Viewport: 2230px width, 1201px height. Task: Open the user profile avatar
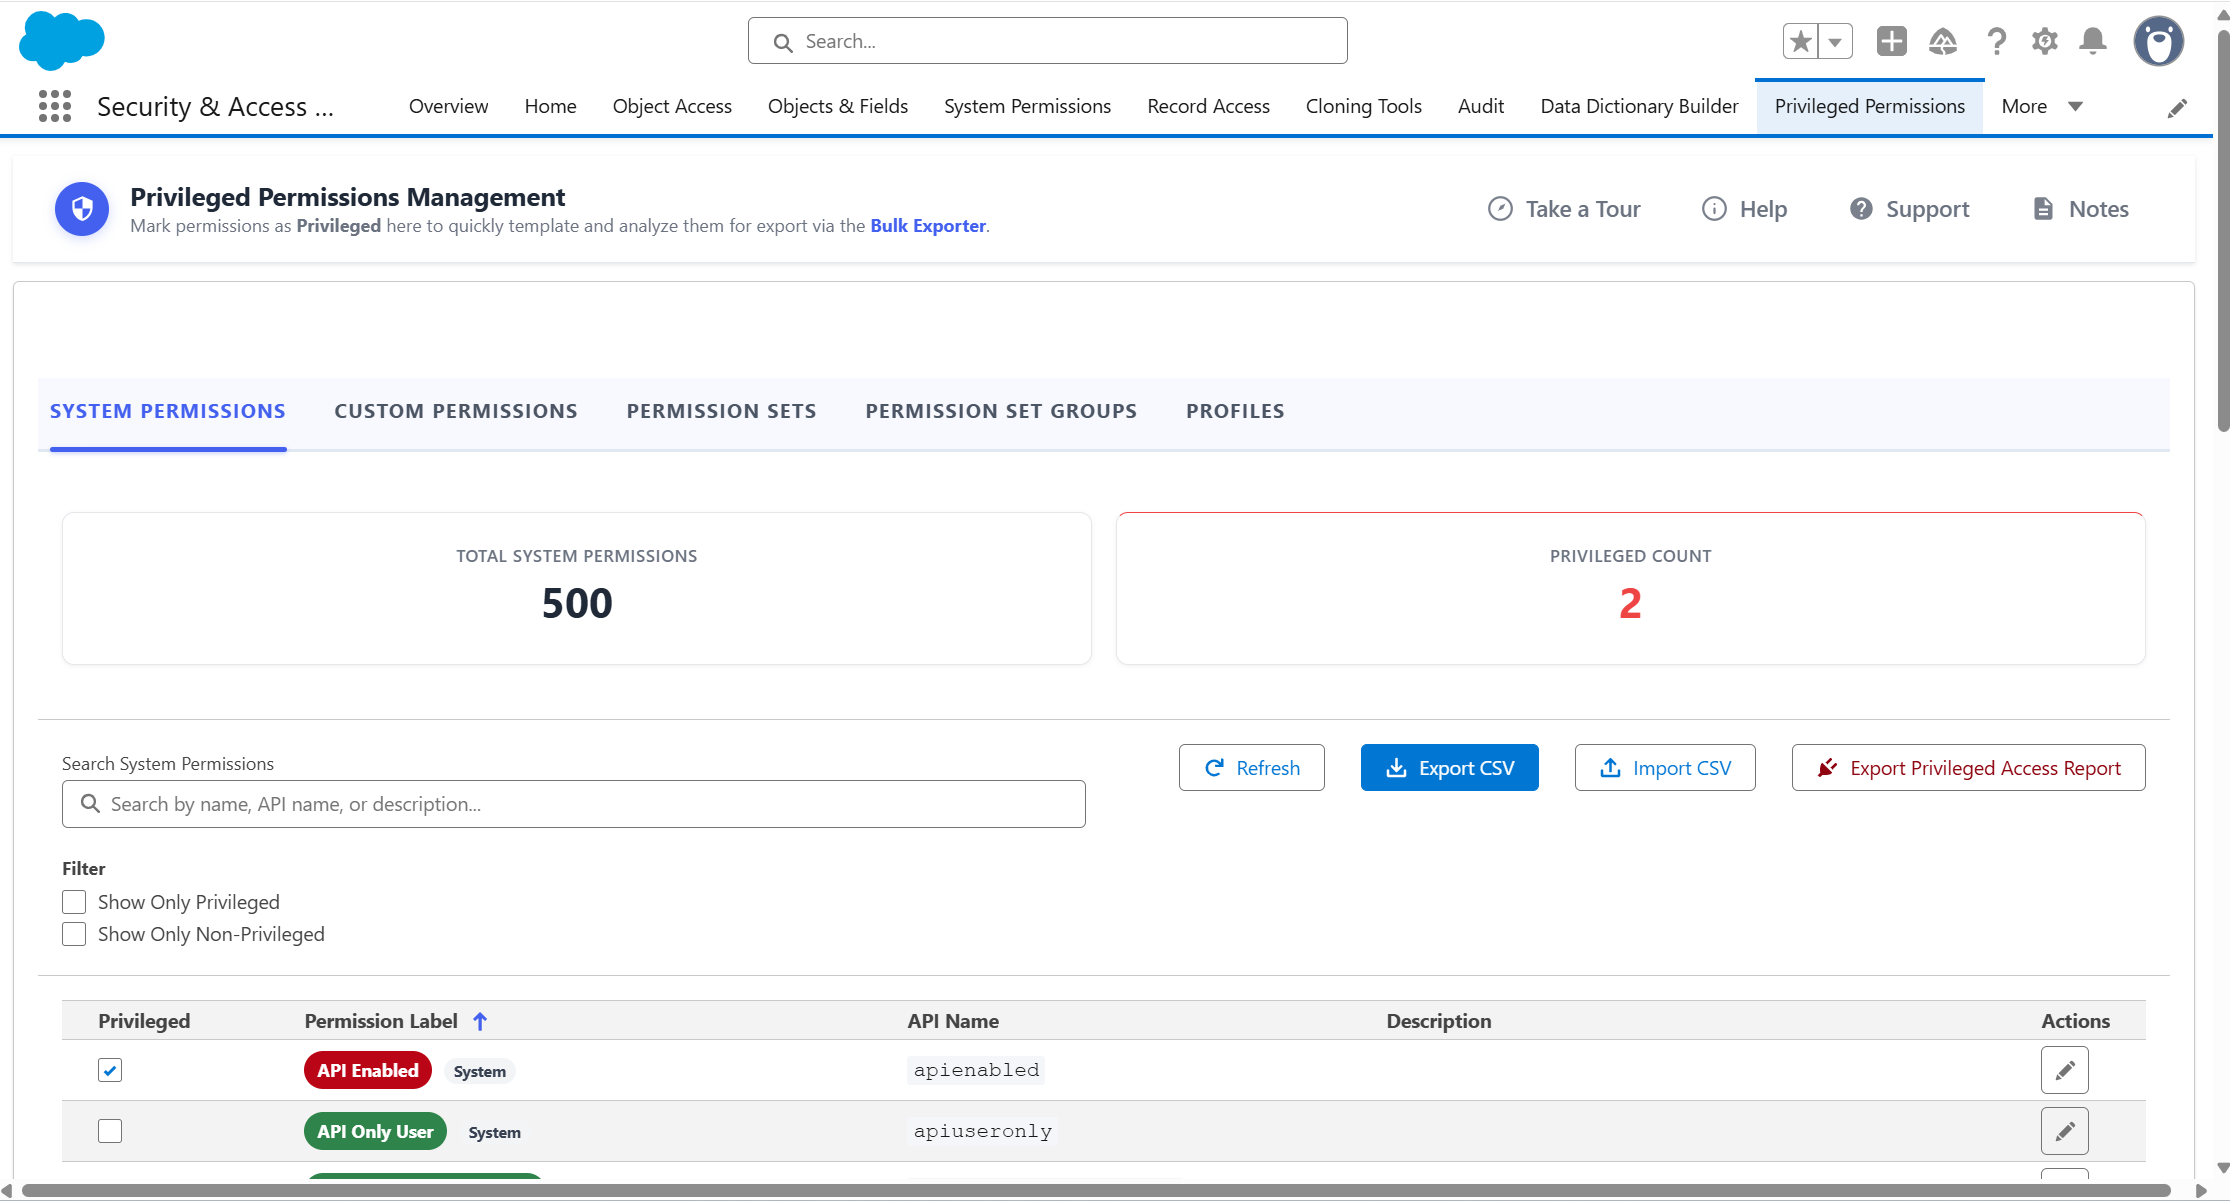coord(2159,41)
